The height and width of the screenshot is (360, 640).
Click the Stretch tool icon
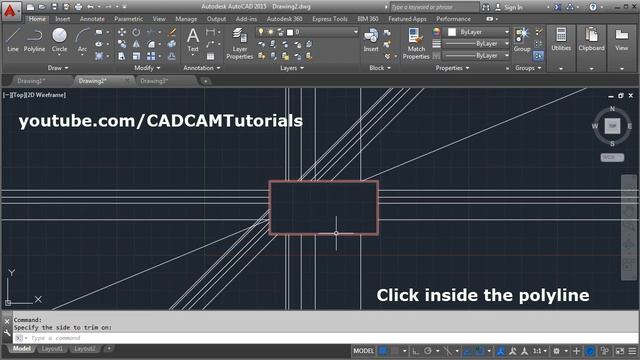(122, 56)
